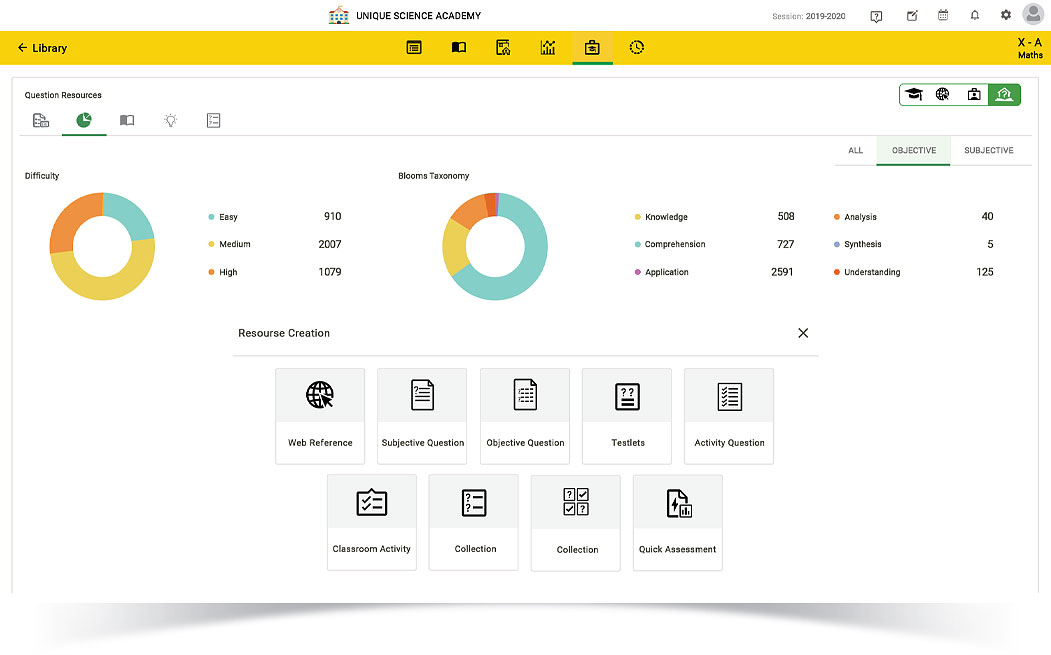
Task: Click the teal Easy legend dot
Action: pos(211,217)
